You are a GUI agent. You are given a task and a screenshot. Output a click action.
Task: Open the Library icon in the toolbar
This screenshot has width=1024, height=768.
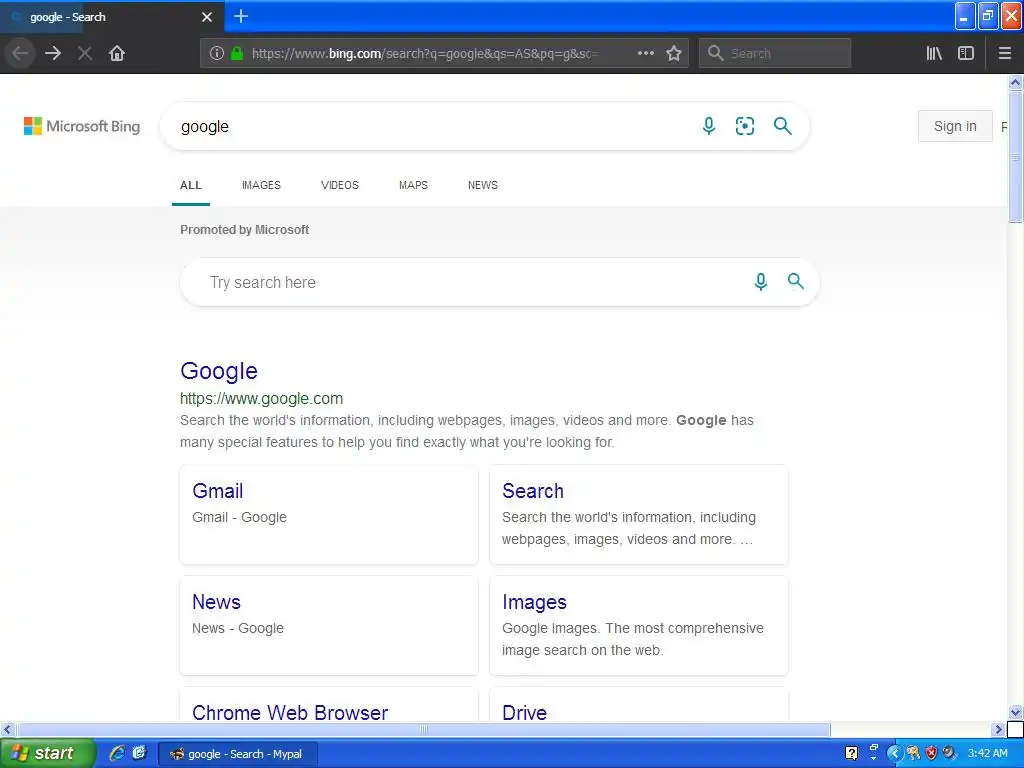click(x=934, y=54)
